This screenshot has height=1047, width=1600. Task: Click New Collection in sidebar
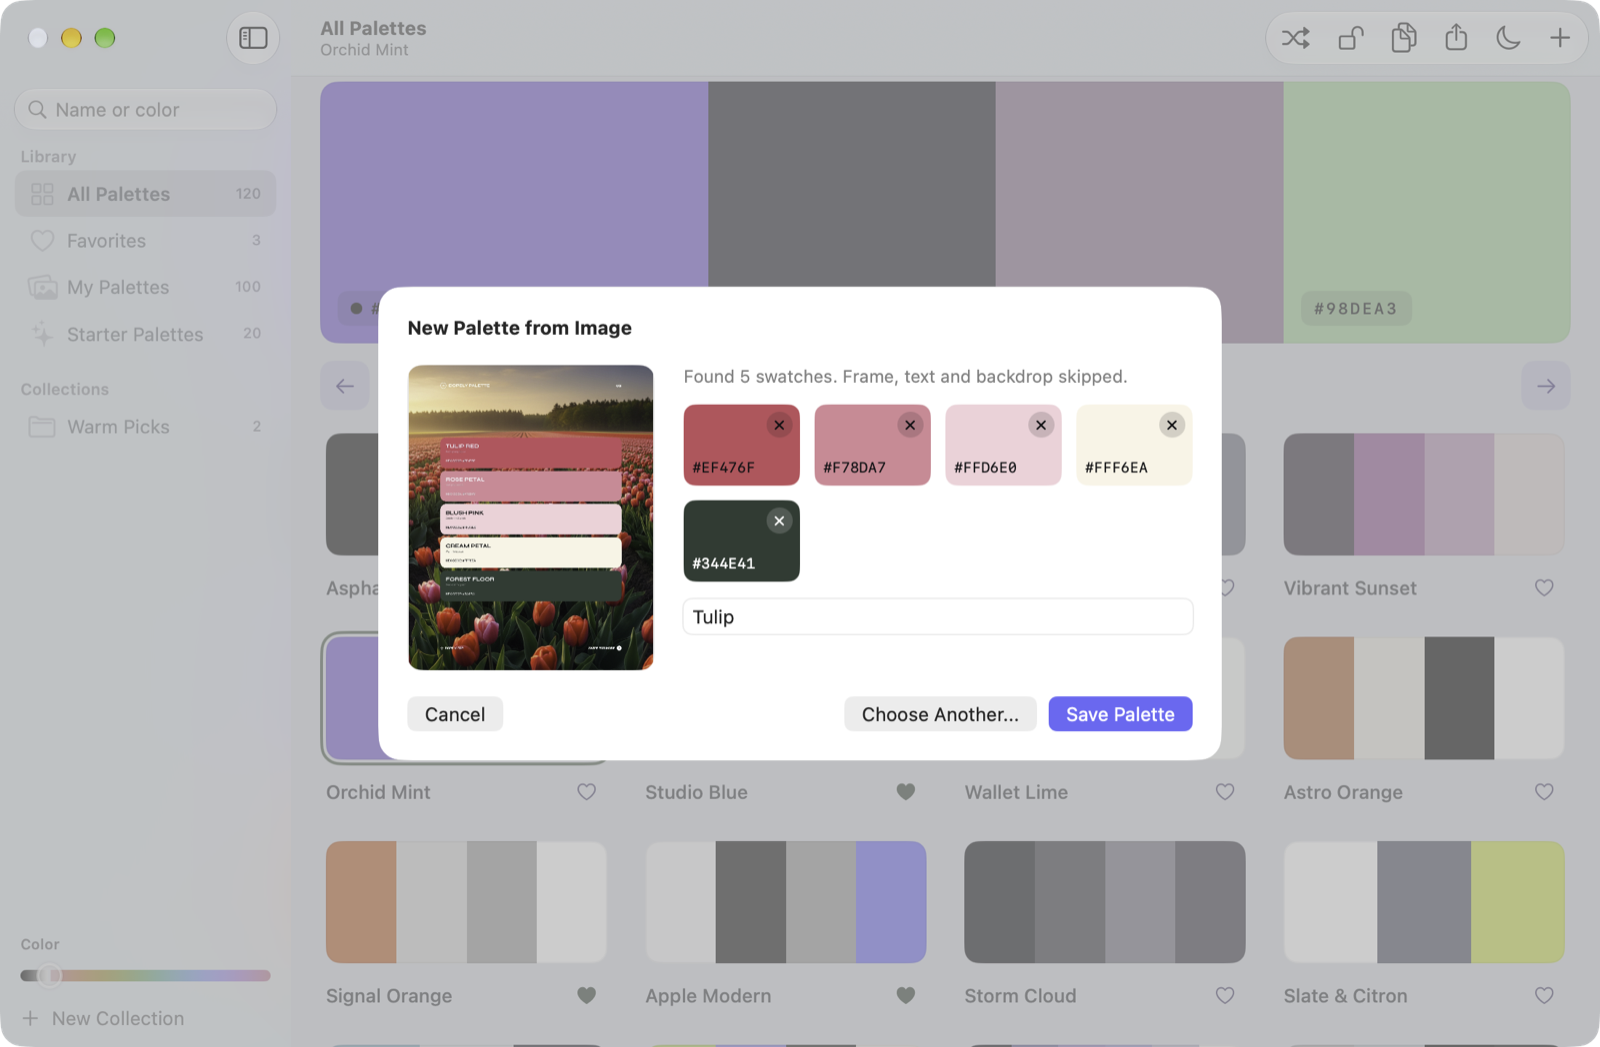(103, 1018)
